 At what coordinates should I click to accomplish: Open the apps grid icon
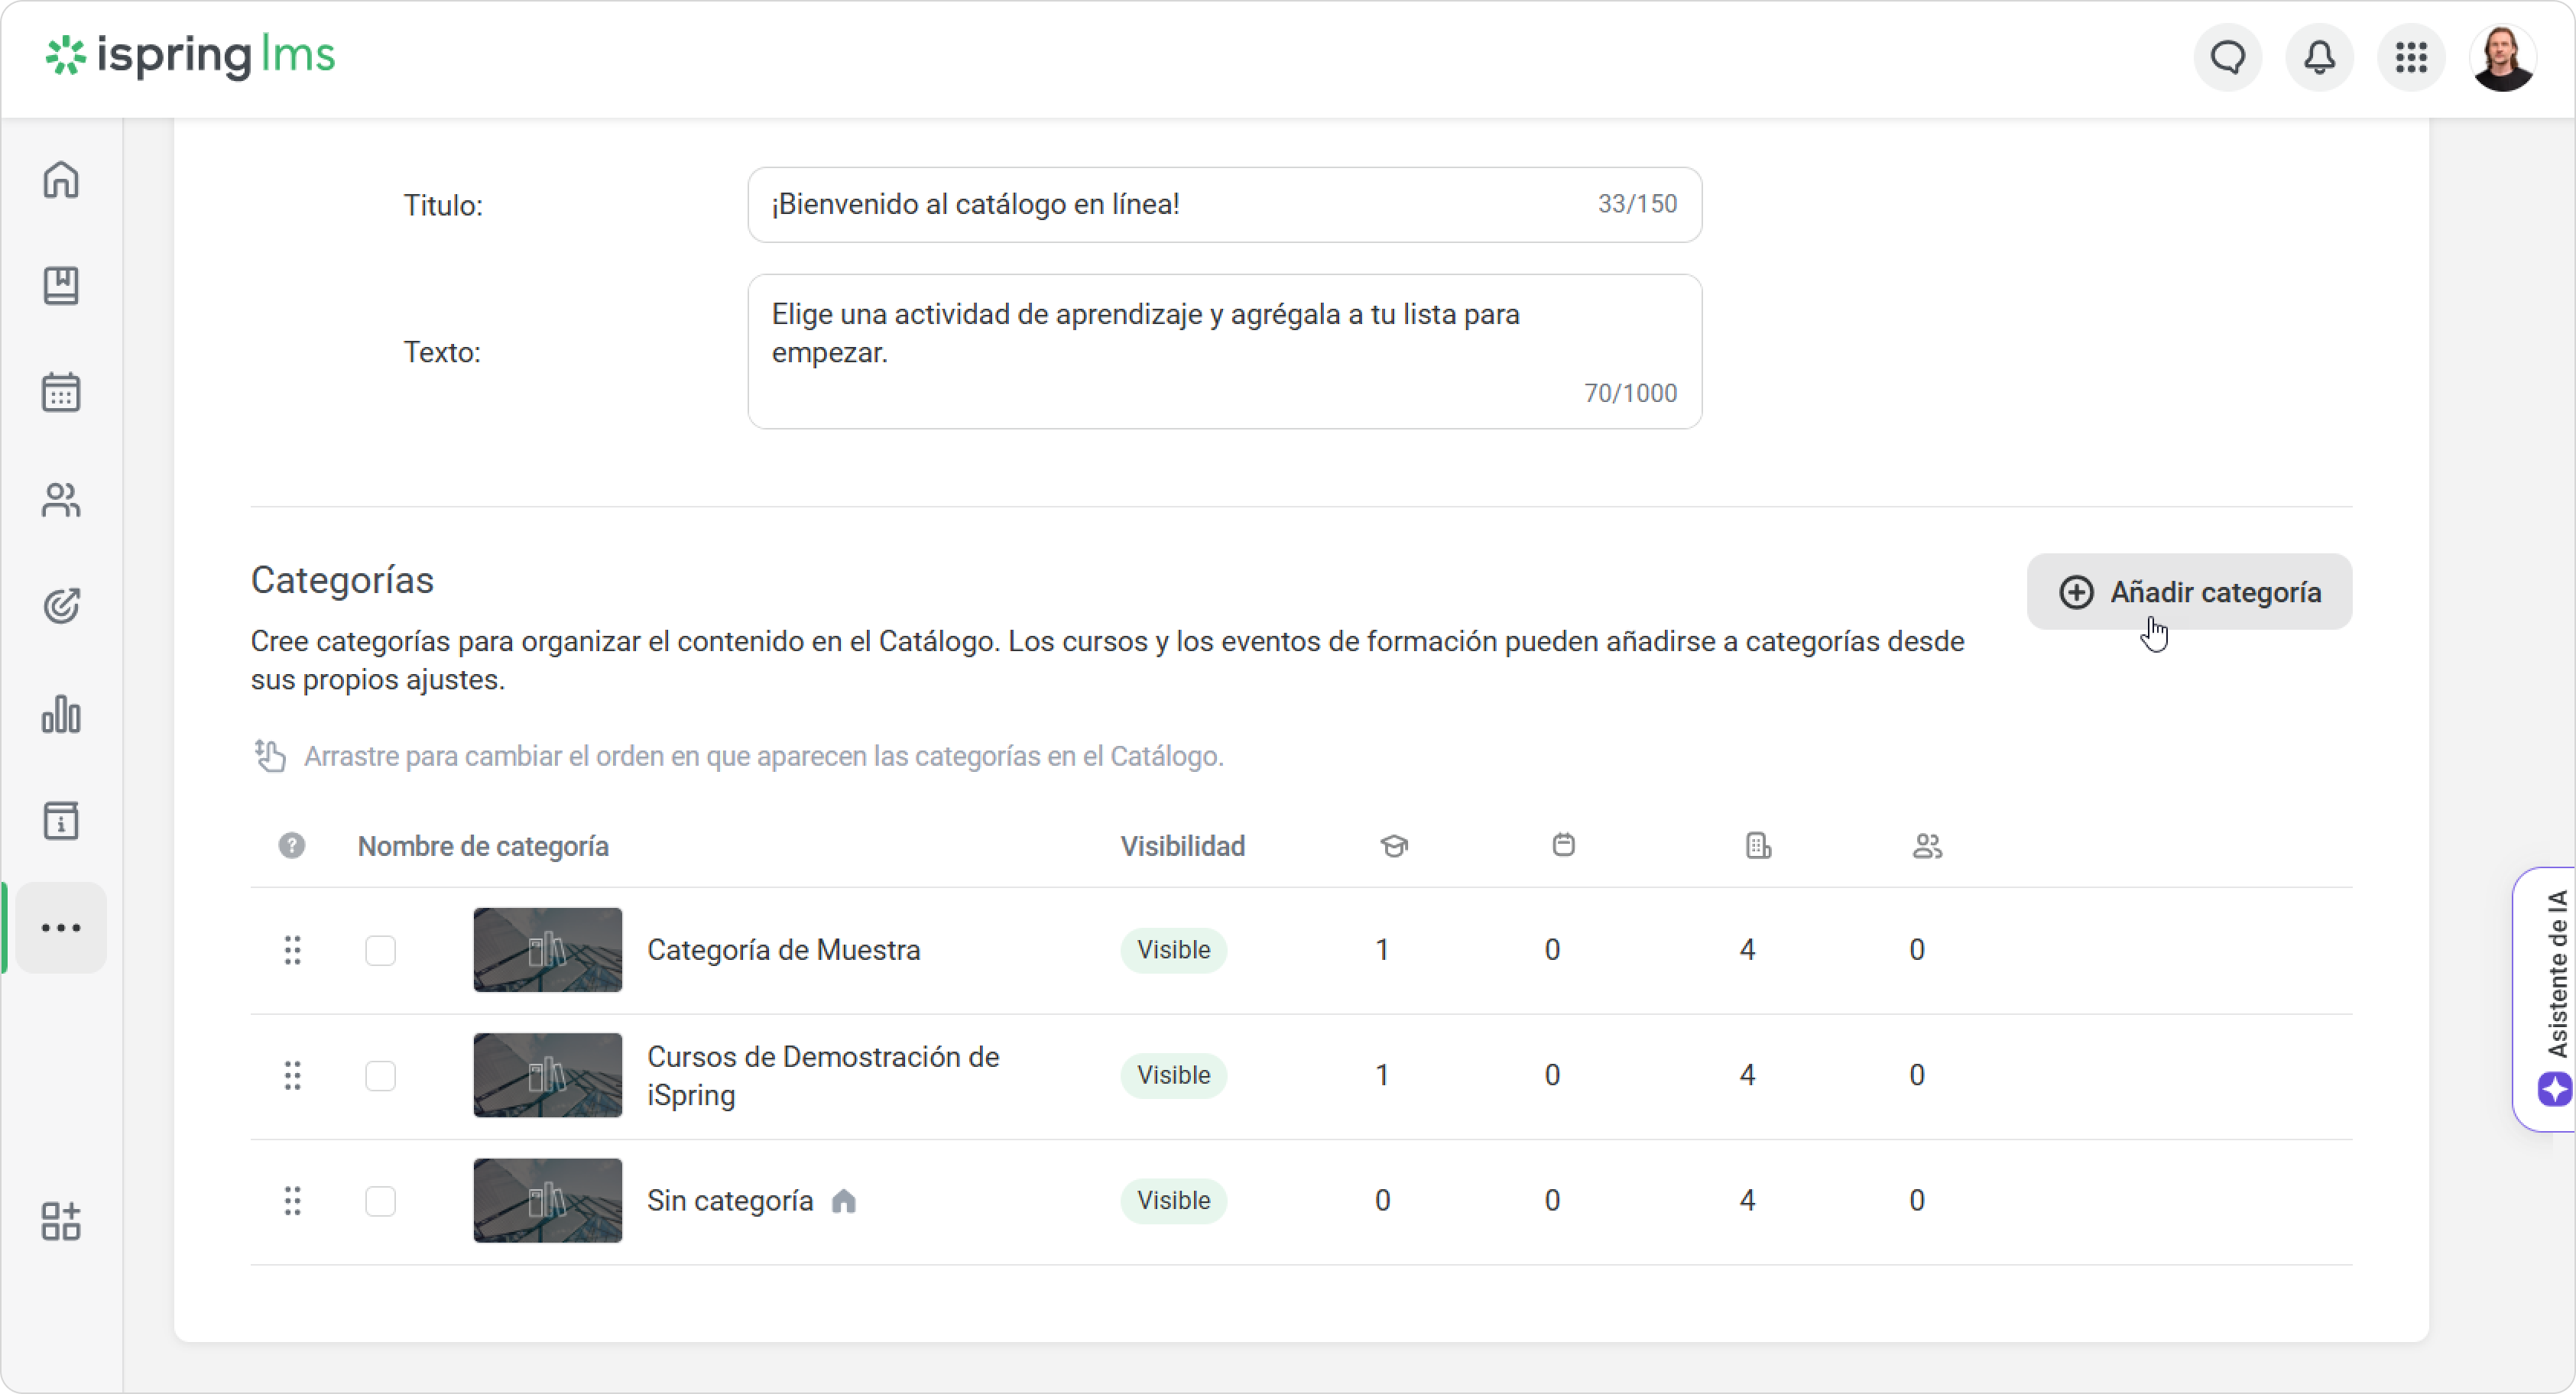tap(2411, 58)
